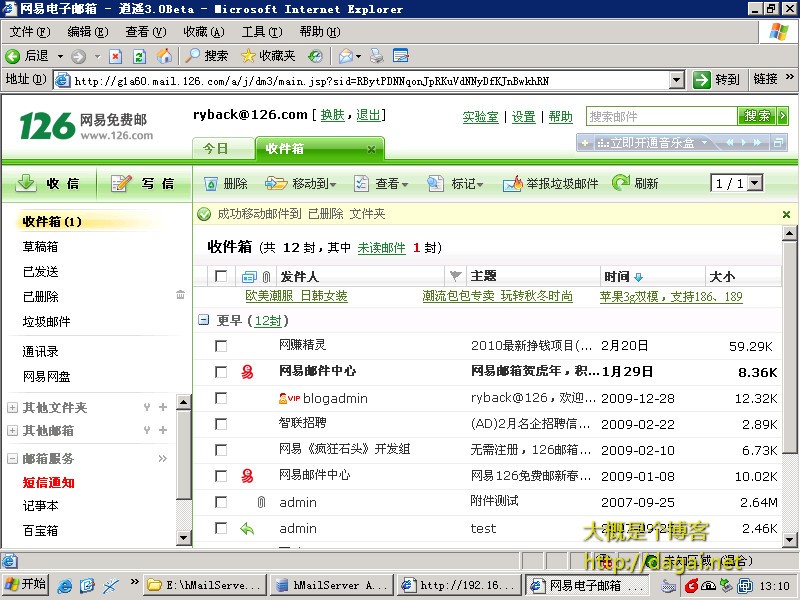Toggle the select-all checkbox in list header
800x600 pixels.
click(221, 276)
